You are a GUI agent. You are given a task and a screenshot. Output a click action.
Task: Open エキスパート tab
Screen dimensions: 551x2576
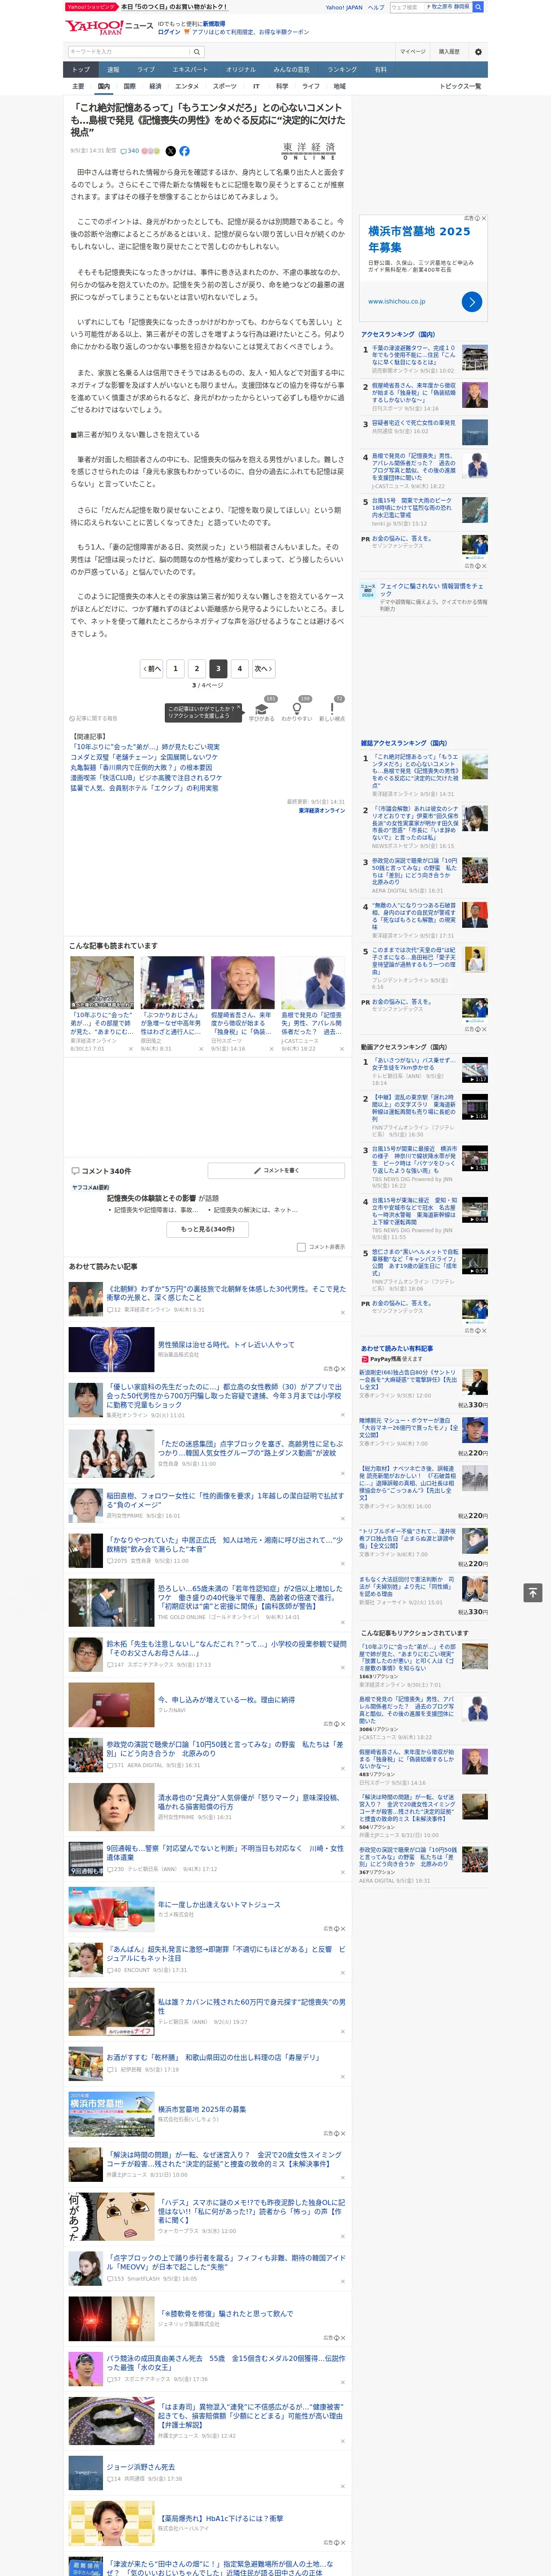[x=190, y=70]
